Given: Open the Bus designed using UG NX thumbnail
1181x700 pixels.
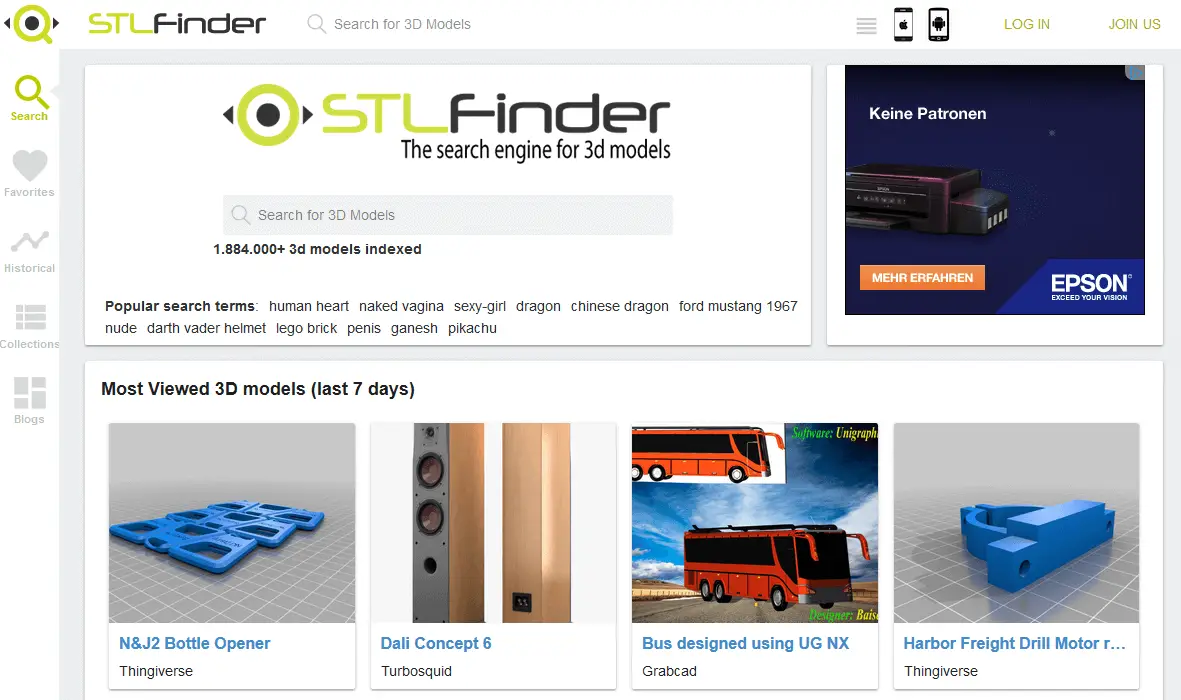Looking at the screenshot, I should click(x=755, y=522).
